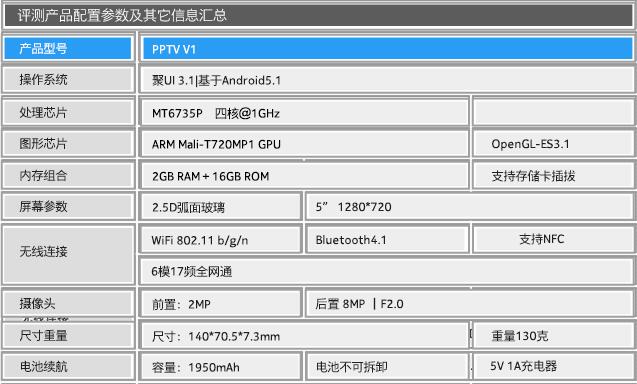The height and width of the screenshot is (384, 637).
Task: Click the '5” 1280*720' cell
Action: click(470, 207)
